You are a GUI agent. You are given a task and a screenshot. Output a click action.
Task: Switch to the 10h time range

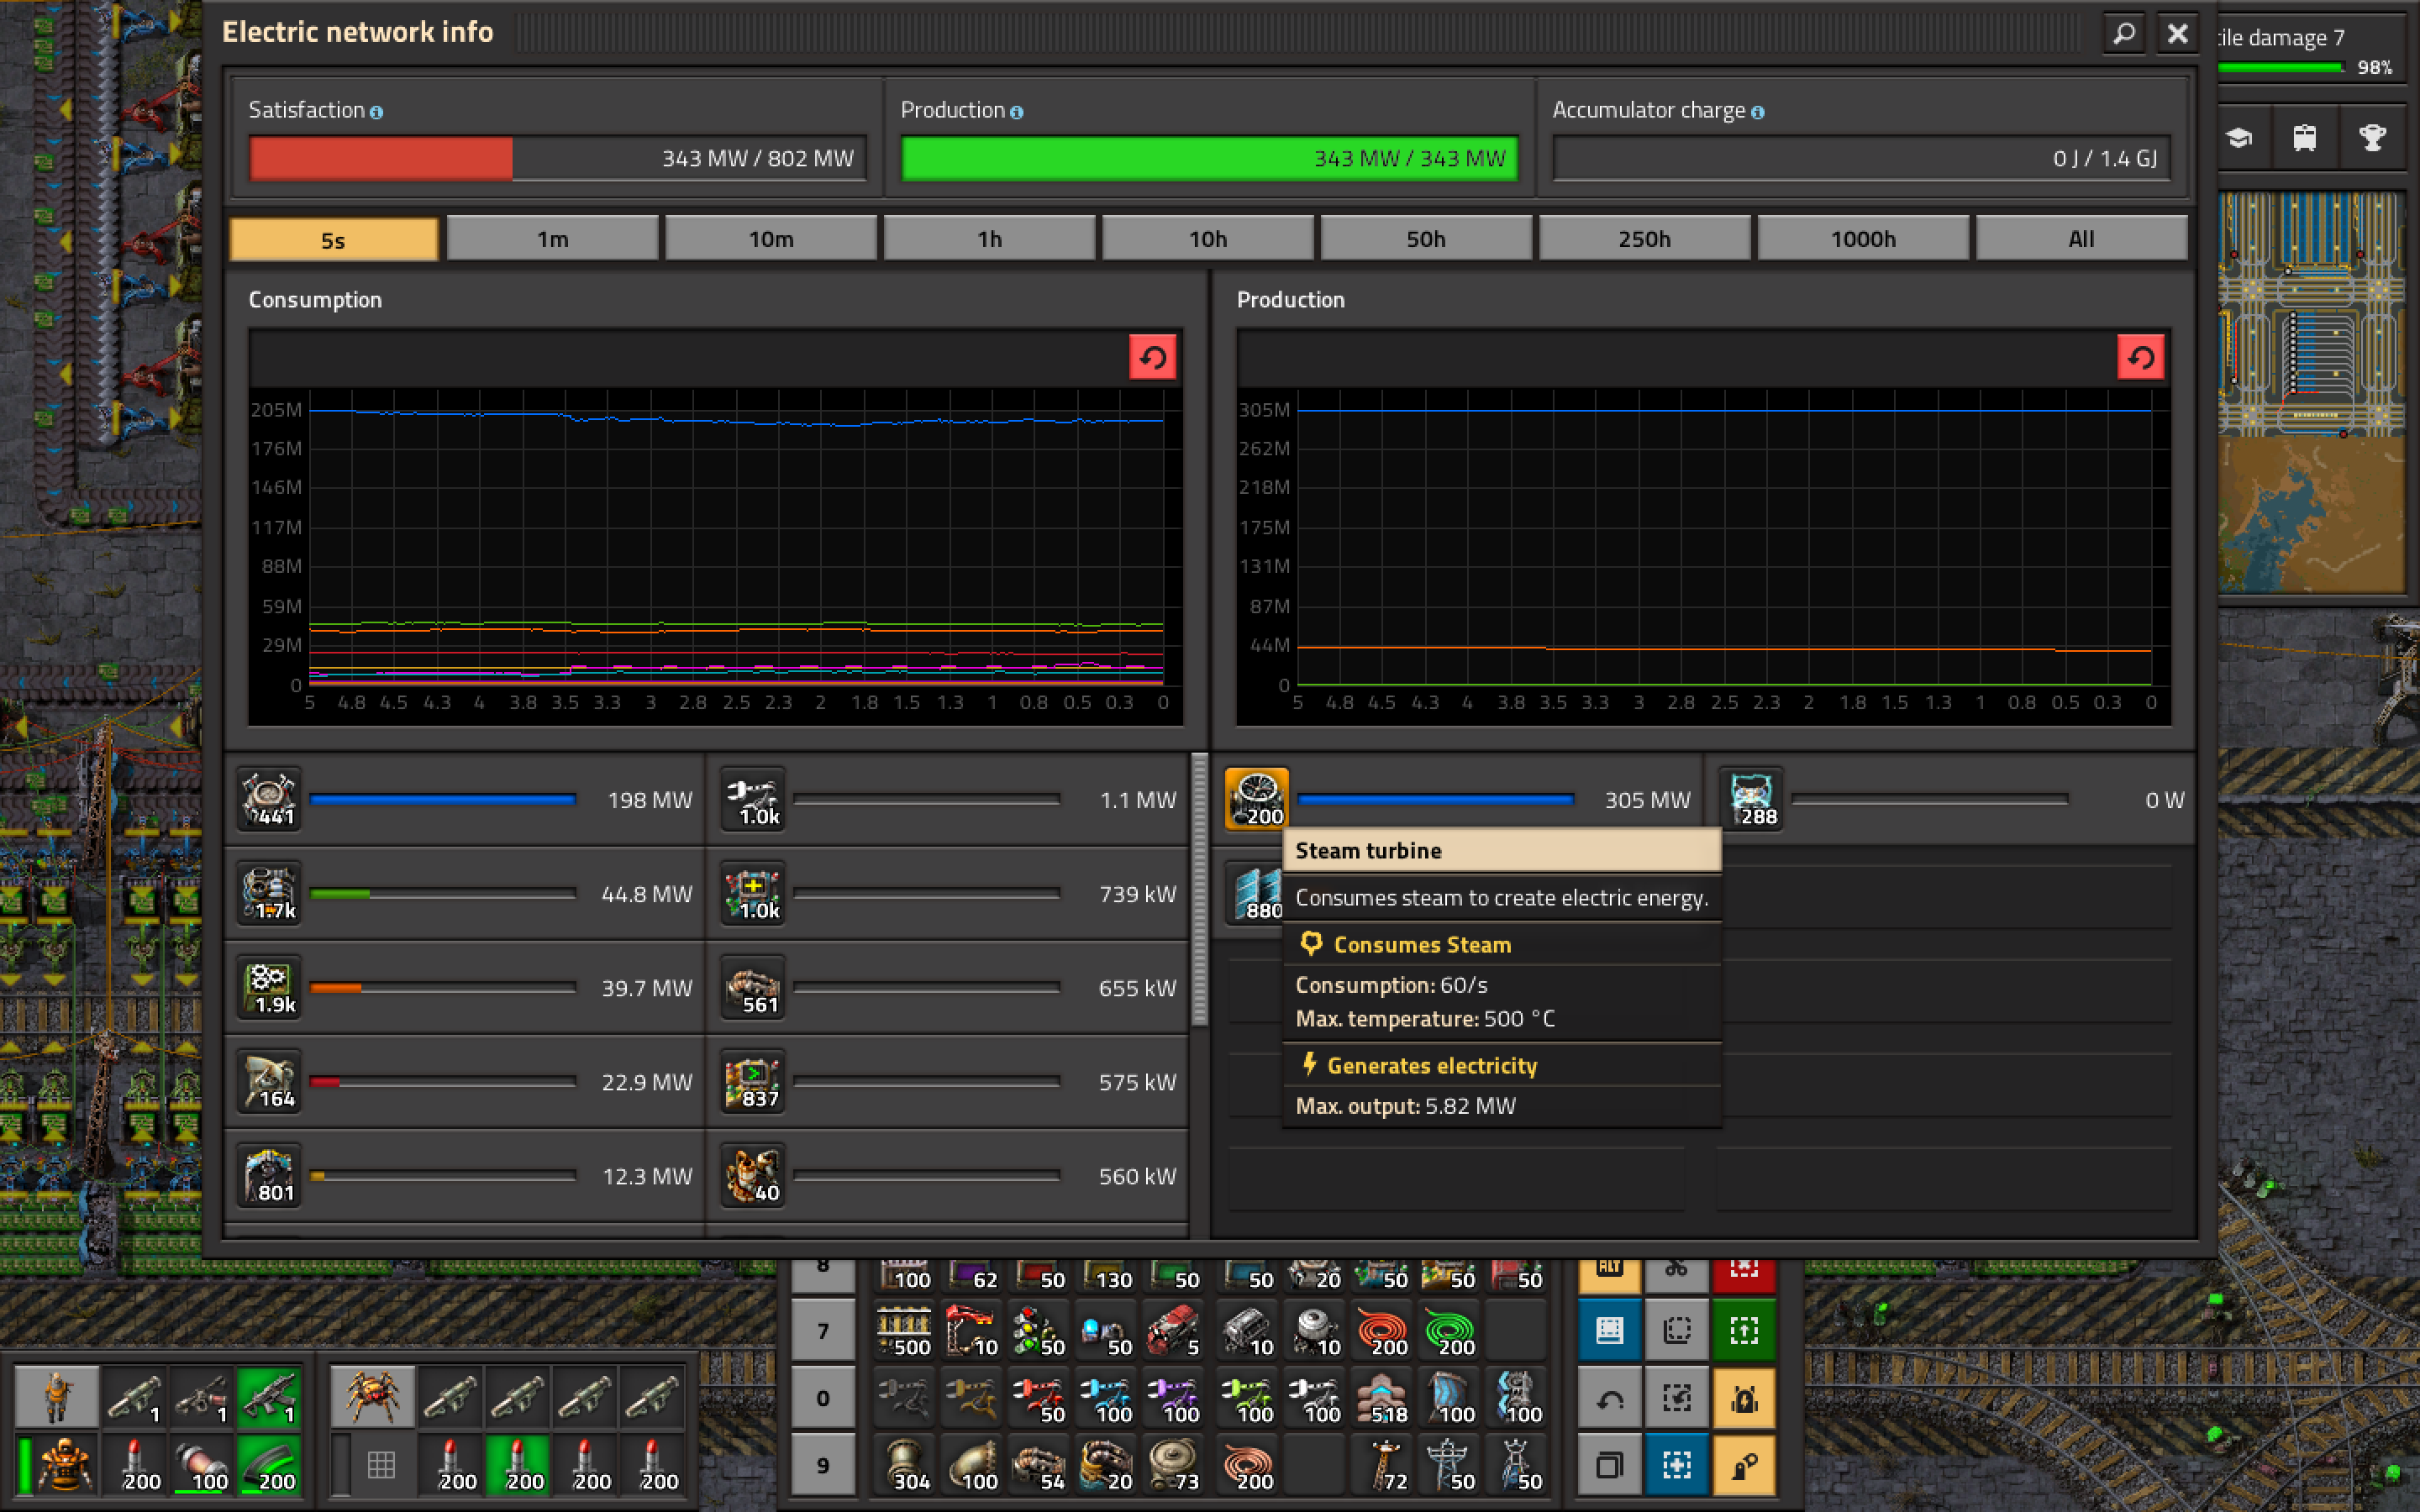click(x=1208, y=240)
